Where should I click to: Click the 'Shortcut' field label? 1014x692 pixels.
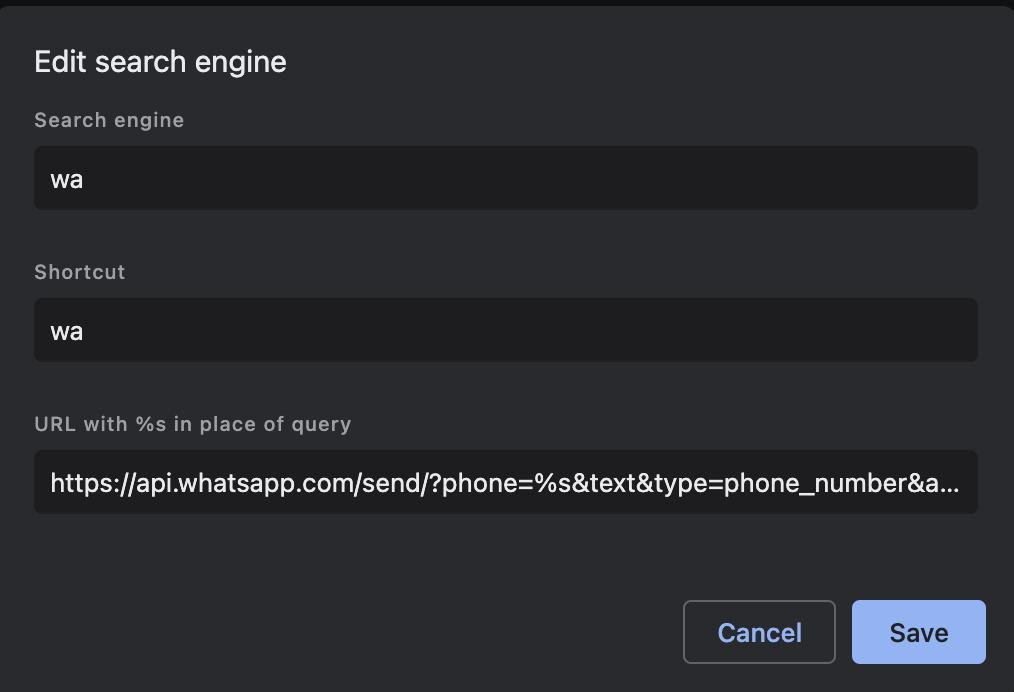pyautogui.click(x=80, y=272)
